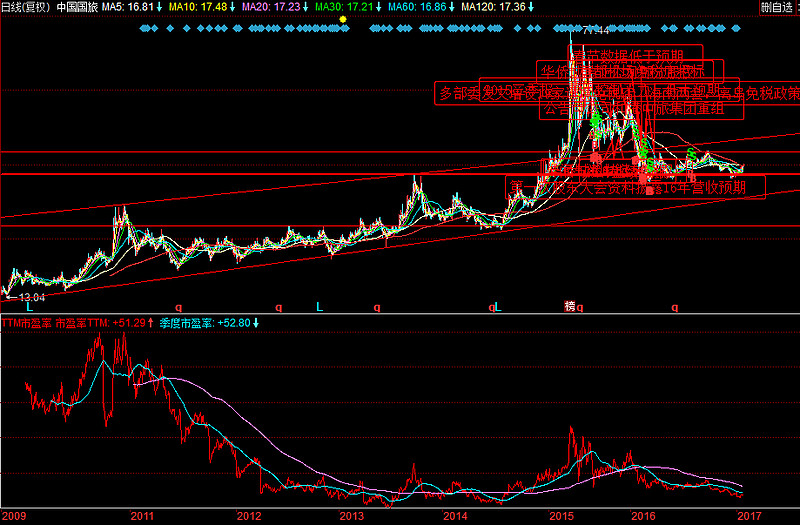The image size is (800, 525).
Task: Click the 2011 year axis label
Action: (142, 516)
